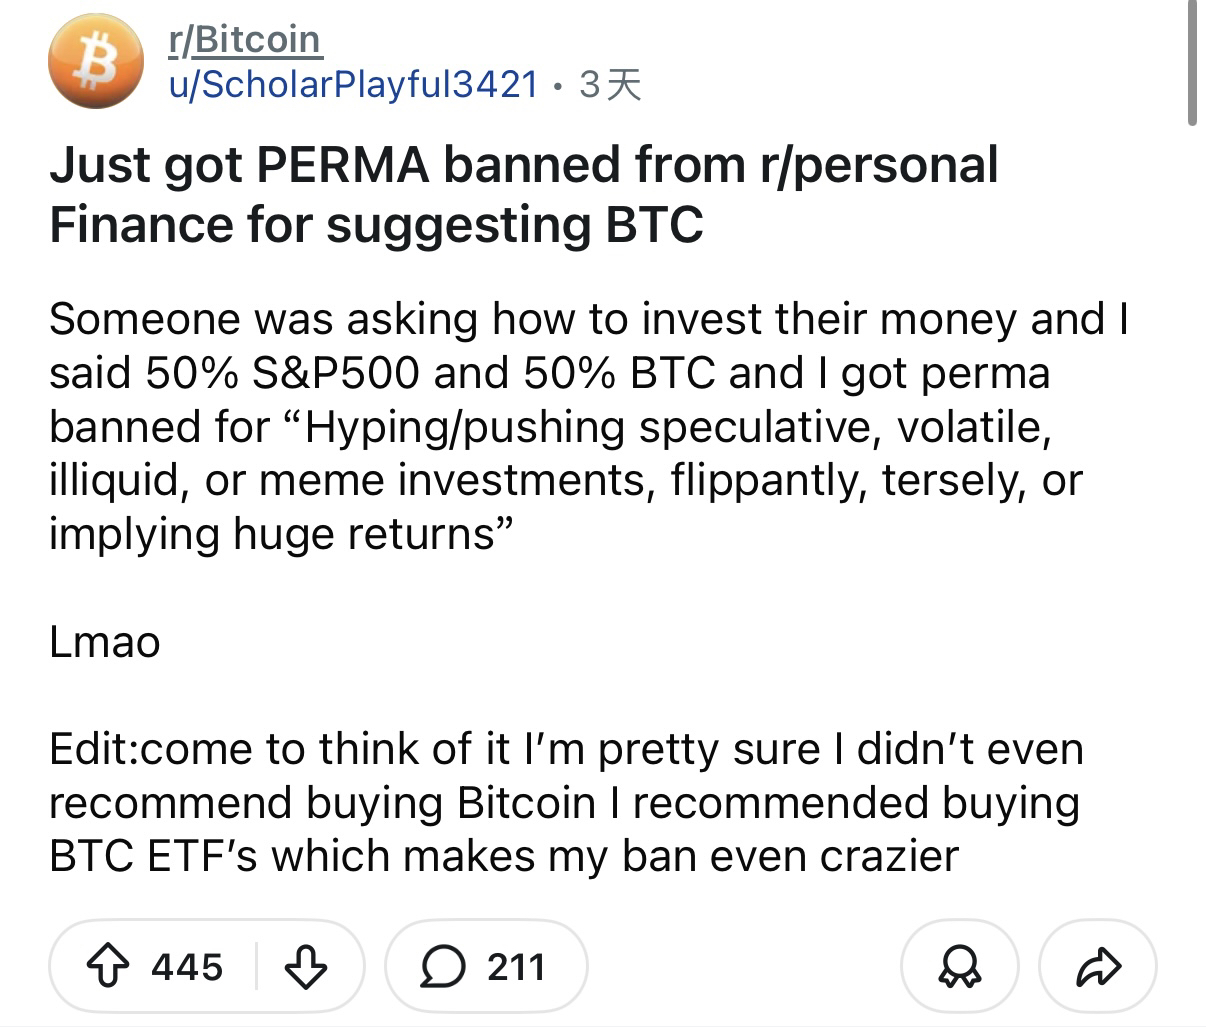Screen dimensions: 1206x1027
Task: Click 'BTC ETF's' text in edit note
Action: [x=154, y=856]
